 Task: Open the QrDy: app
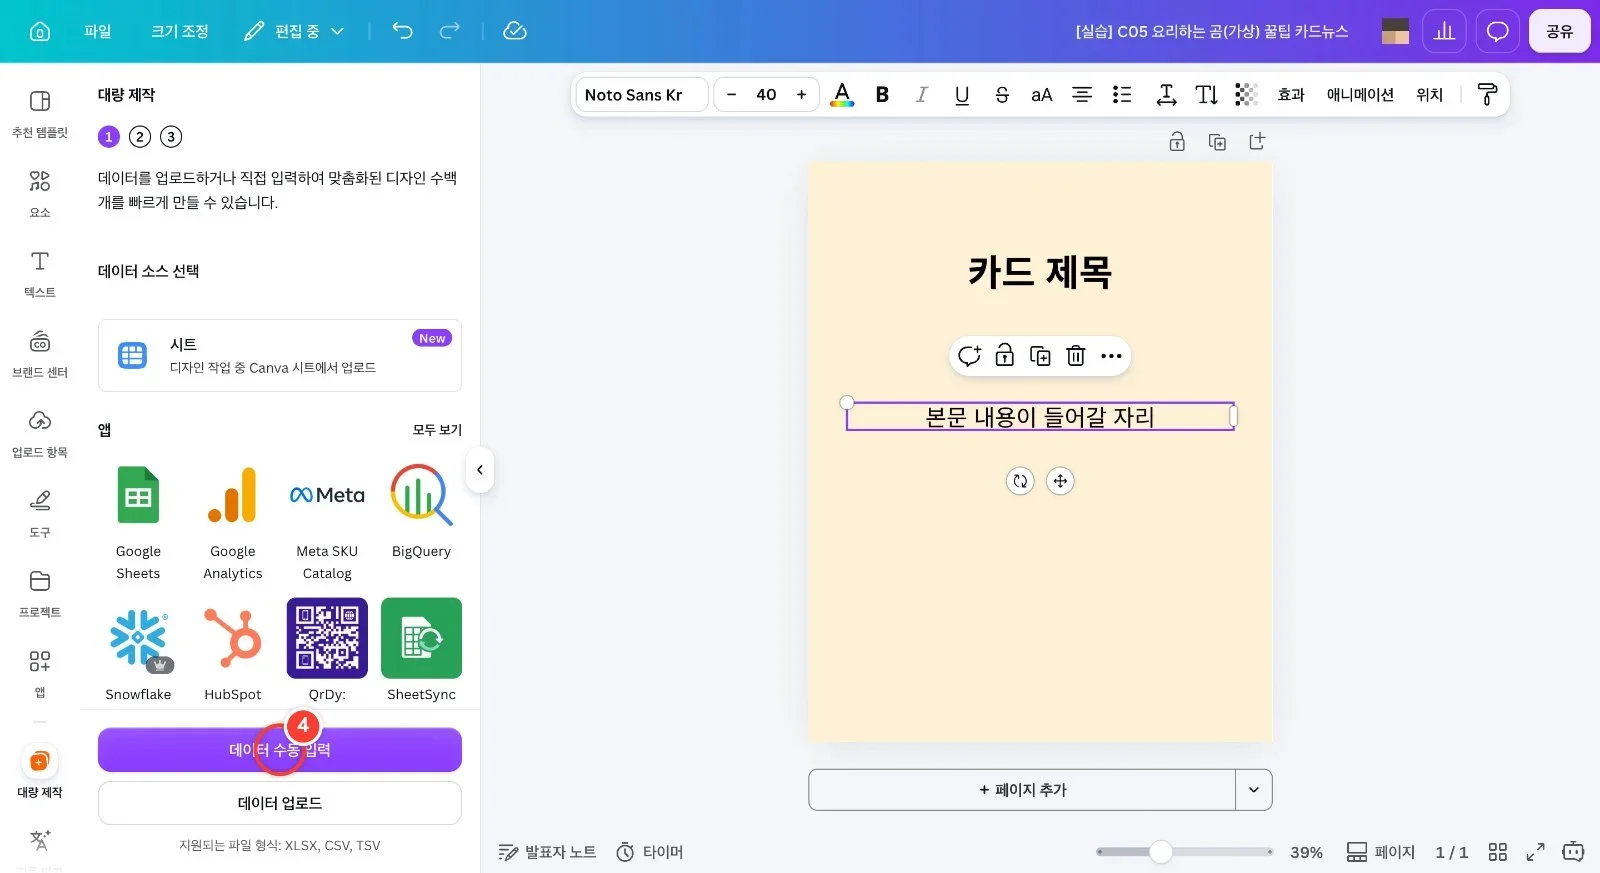pos(327,650)
